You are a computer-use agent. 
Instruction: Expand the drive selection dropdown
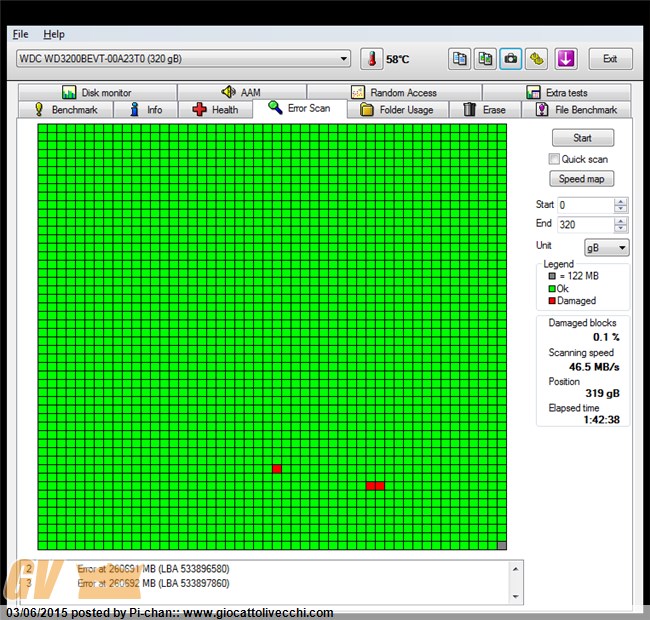point(344,59)
